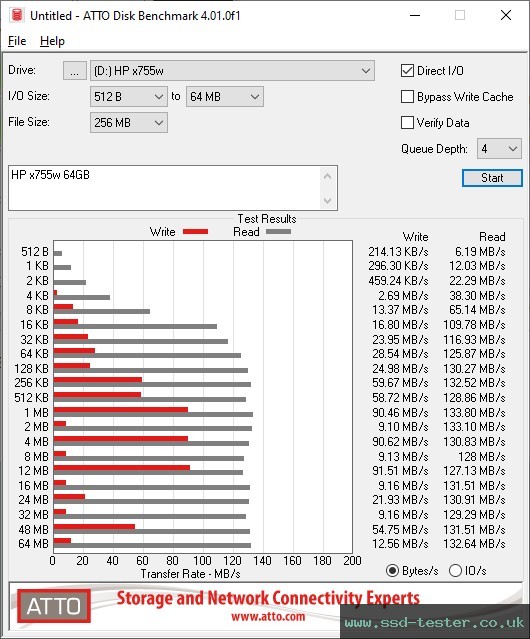This screenshot has width=530, height=639.
Task: Click the write value 54.75 MB/s
Action: point(400,529)
